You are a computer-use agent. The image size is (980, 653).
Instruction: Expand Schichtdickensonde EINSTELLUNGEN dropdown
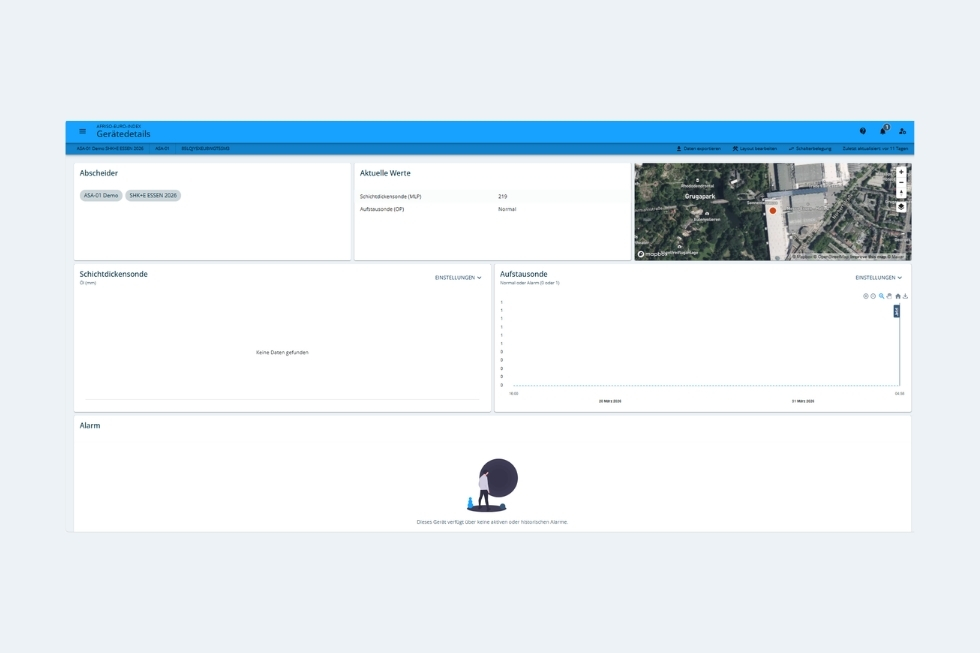coord(458,277)
